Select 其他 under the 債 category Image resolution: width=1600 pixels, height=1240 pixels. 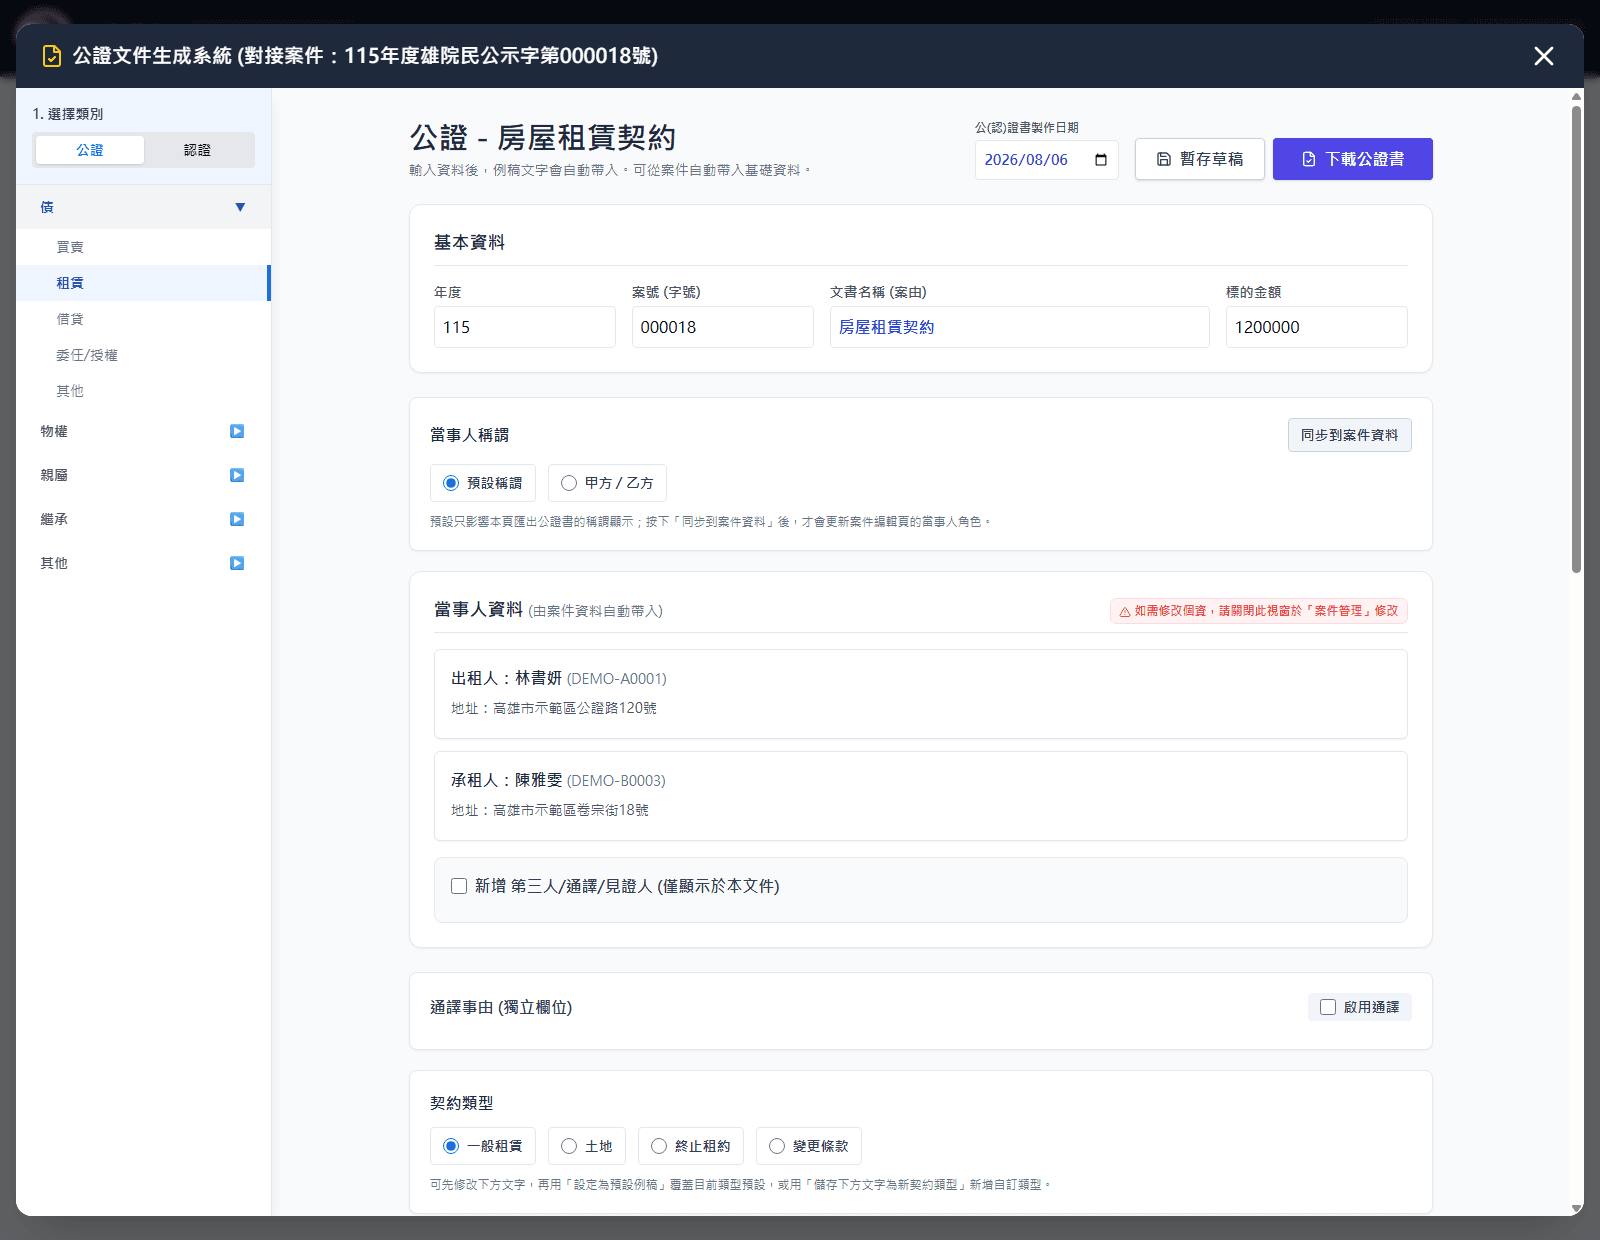143,391
